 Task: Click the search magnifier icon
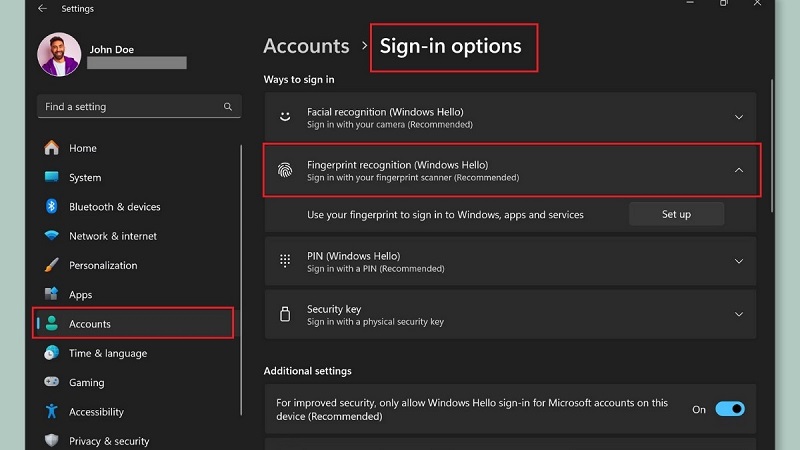[228, 107]
